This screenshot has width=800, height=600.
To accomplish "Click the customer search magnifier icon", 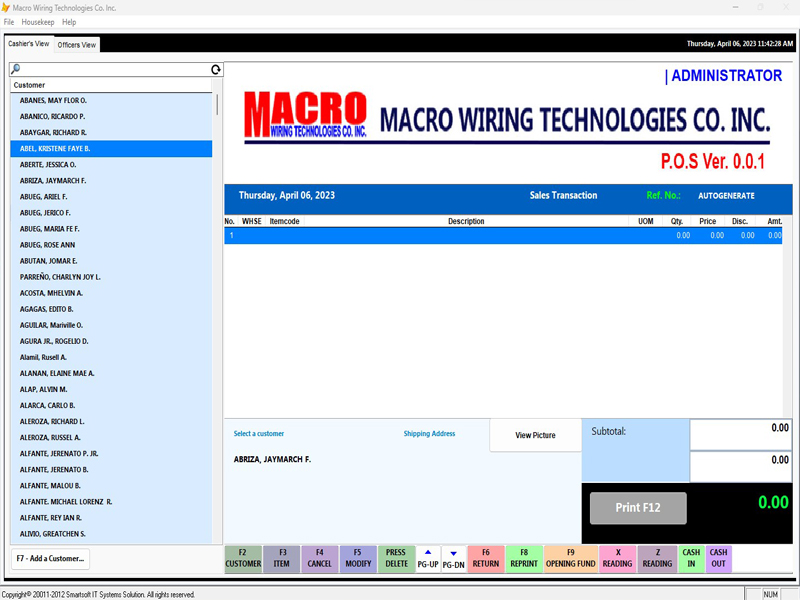I will [x=15, y=69].
